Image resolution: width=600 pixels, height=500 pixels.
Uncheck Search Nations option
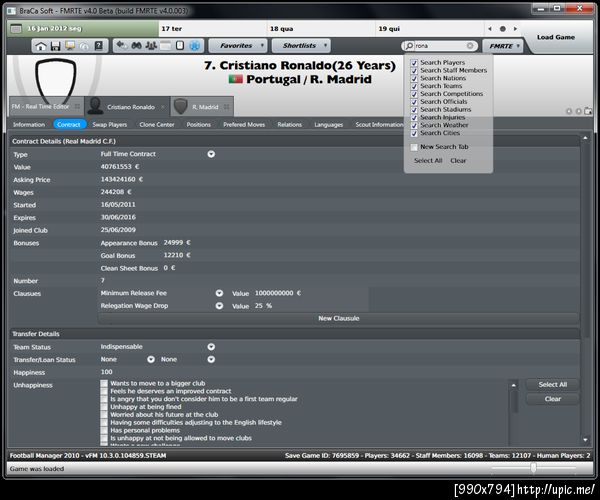coord(414,78)
